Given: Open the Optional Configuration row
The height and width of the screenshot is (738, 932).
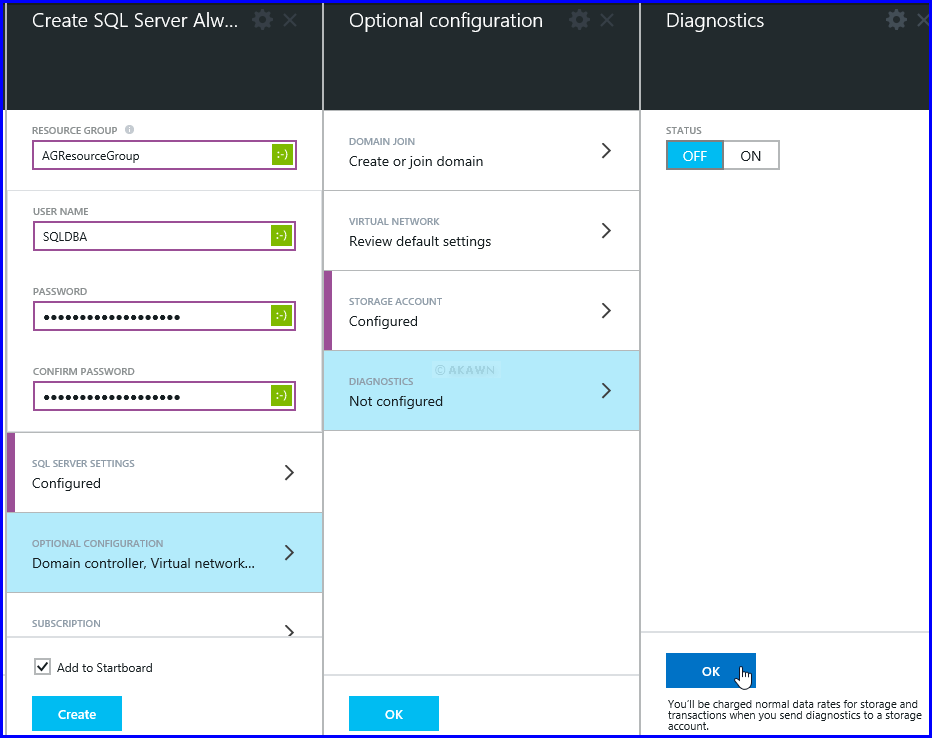Looking at the screenshot, I should coord(165,553).
